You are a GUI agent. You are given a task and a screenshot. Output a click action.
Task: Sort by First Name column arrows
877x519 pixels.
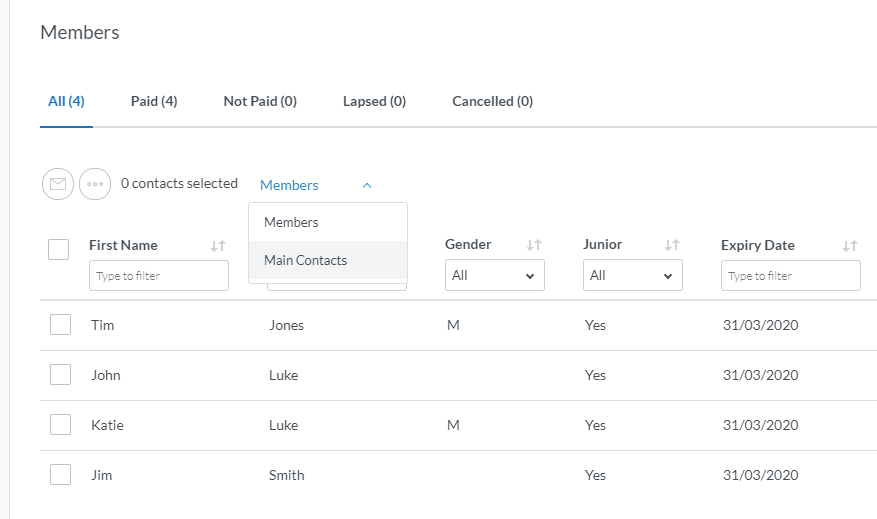coord(218,246)
